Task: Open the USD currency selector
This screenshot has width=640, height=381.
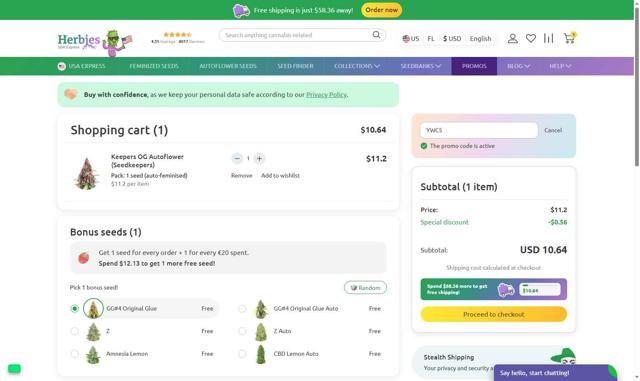Action: point(452,38)
